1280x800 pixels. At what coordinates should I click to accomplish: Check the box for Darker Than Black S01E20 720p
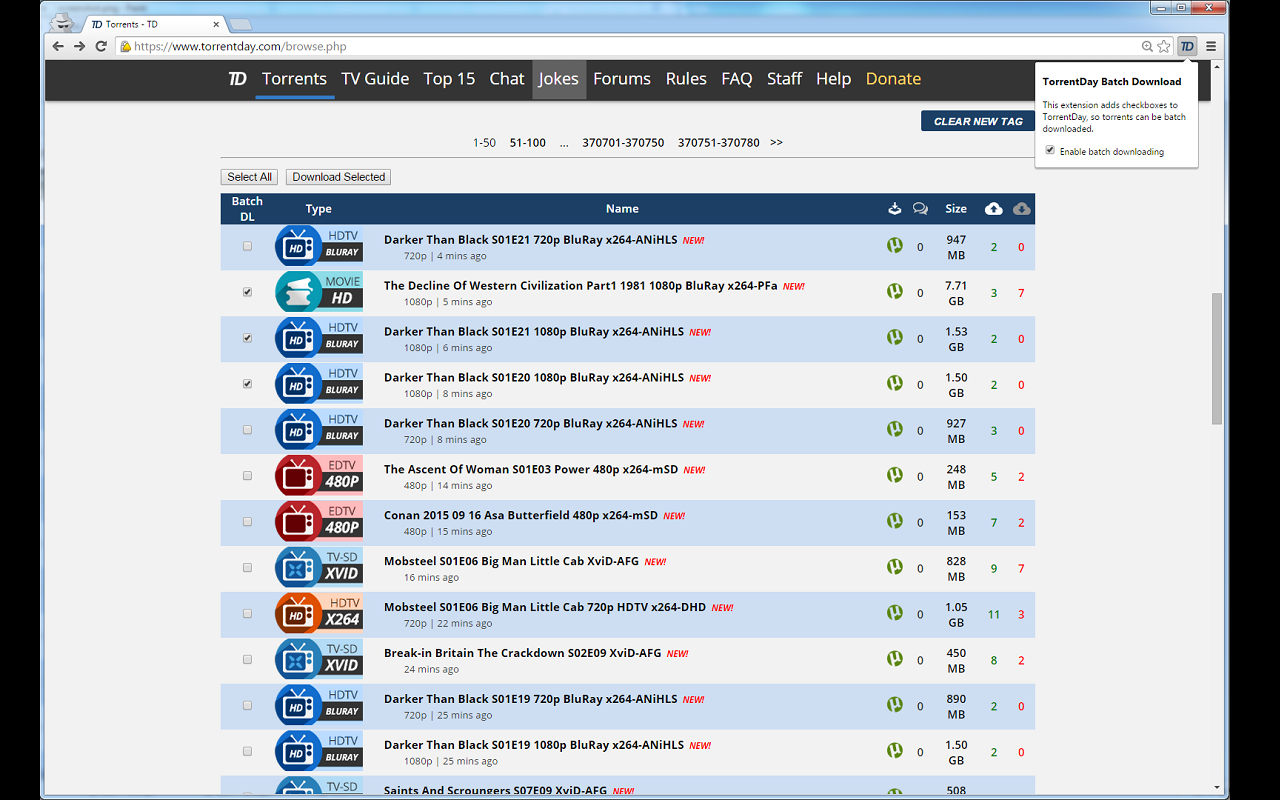tap(247, 430)
